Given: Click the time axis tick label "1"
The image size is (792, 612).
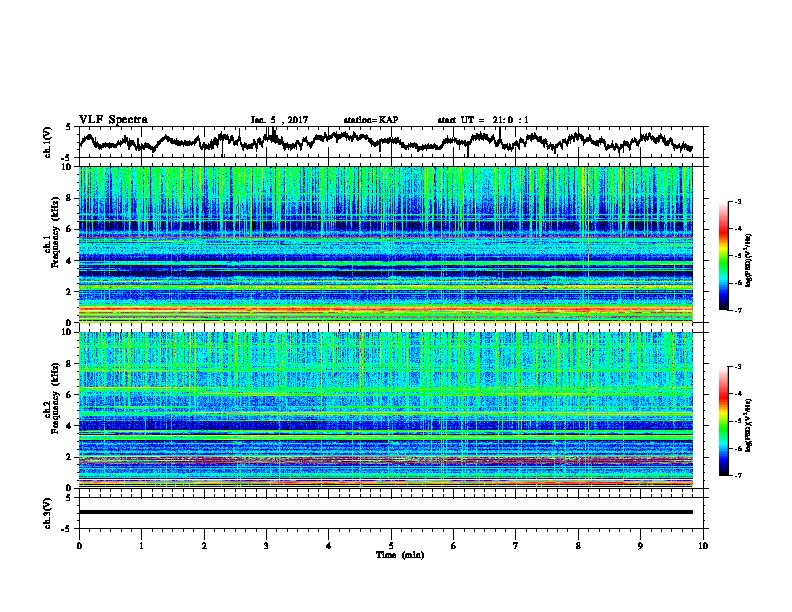Looking at the screenshot, I should click(141, 546).
